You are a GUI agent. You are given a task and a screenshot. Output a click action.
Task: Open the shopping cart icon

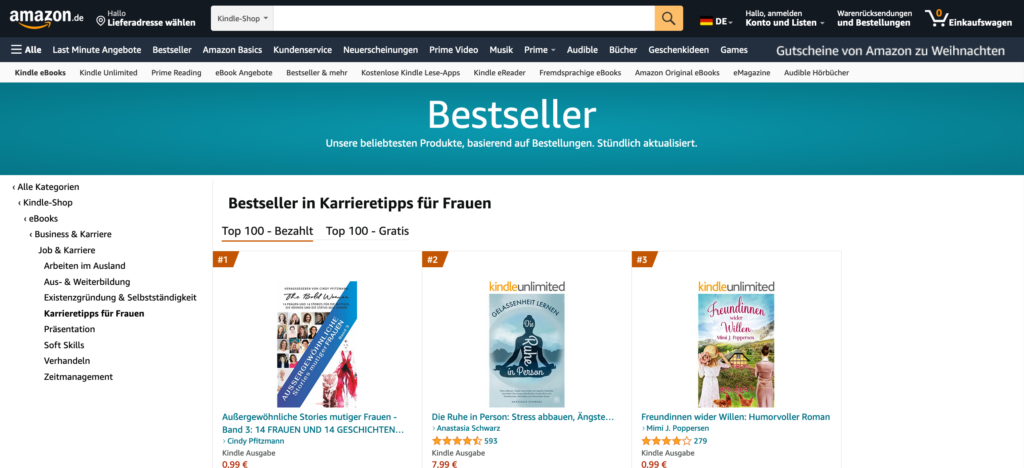tap(936, 18)
